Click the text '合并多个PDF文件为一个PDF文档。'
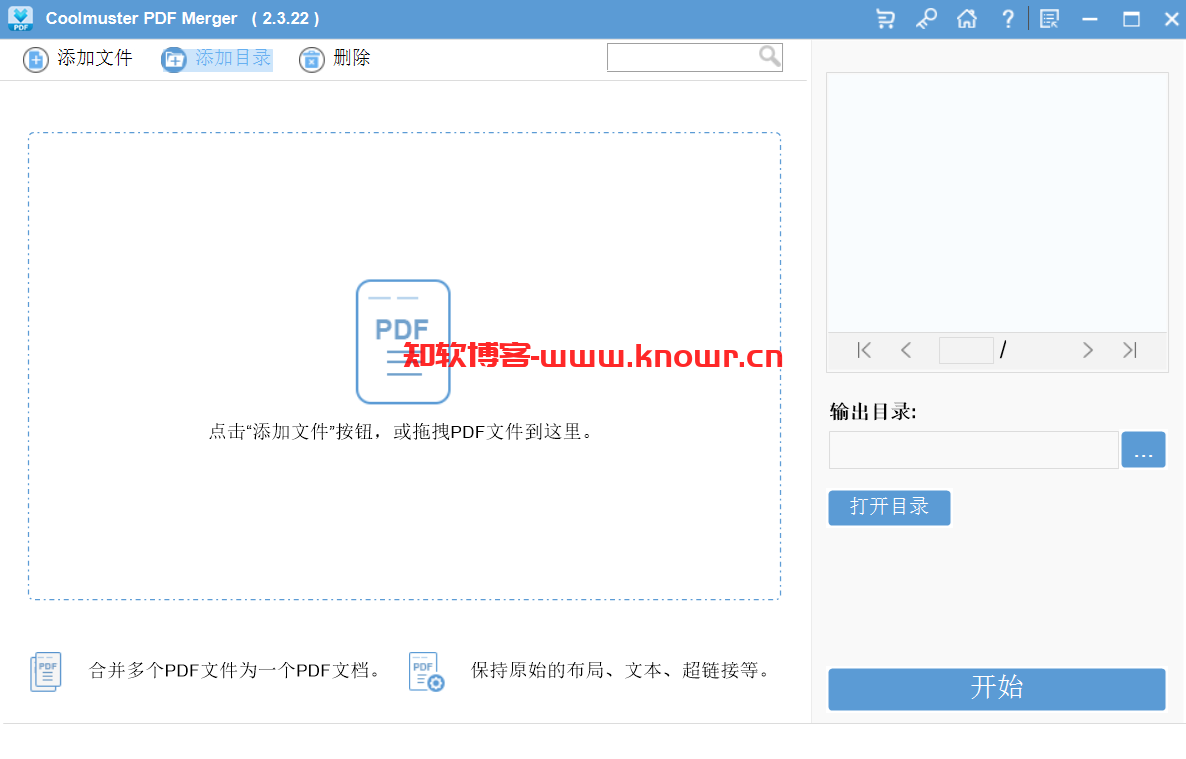This screenshot has width=1186, height=759. click(234, 671)
